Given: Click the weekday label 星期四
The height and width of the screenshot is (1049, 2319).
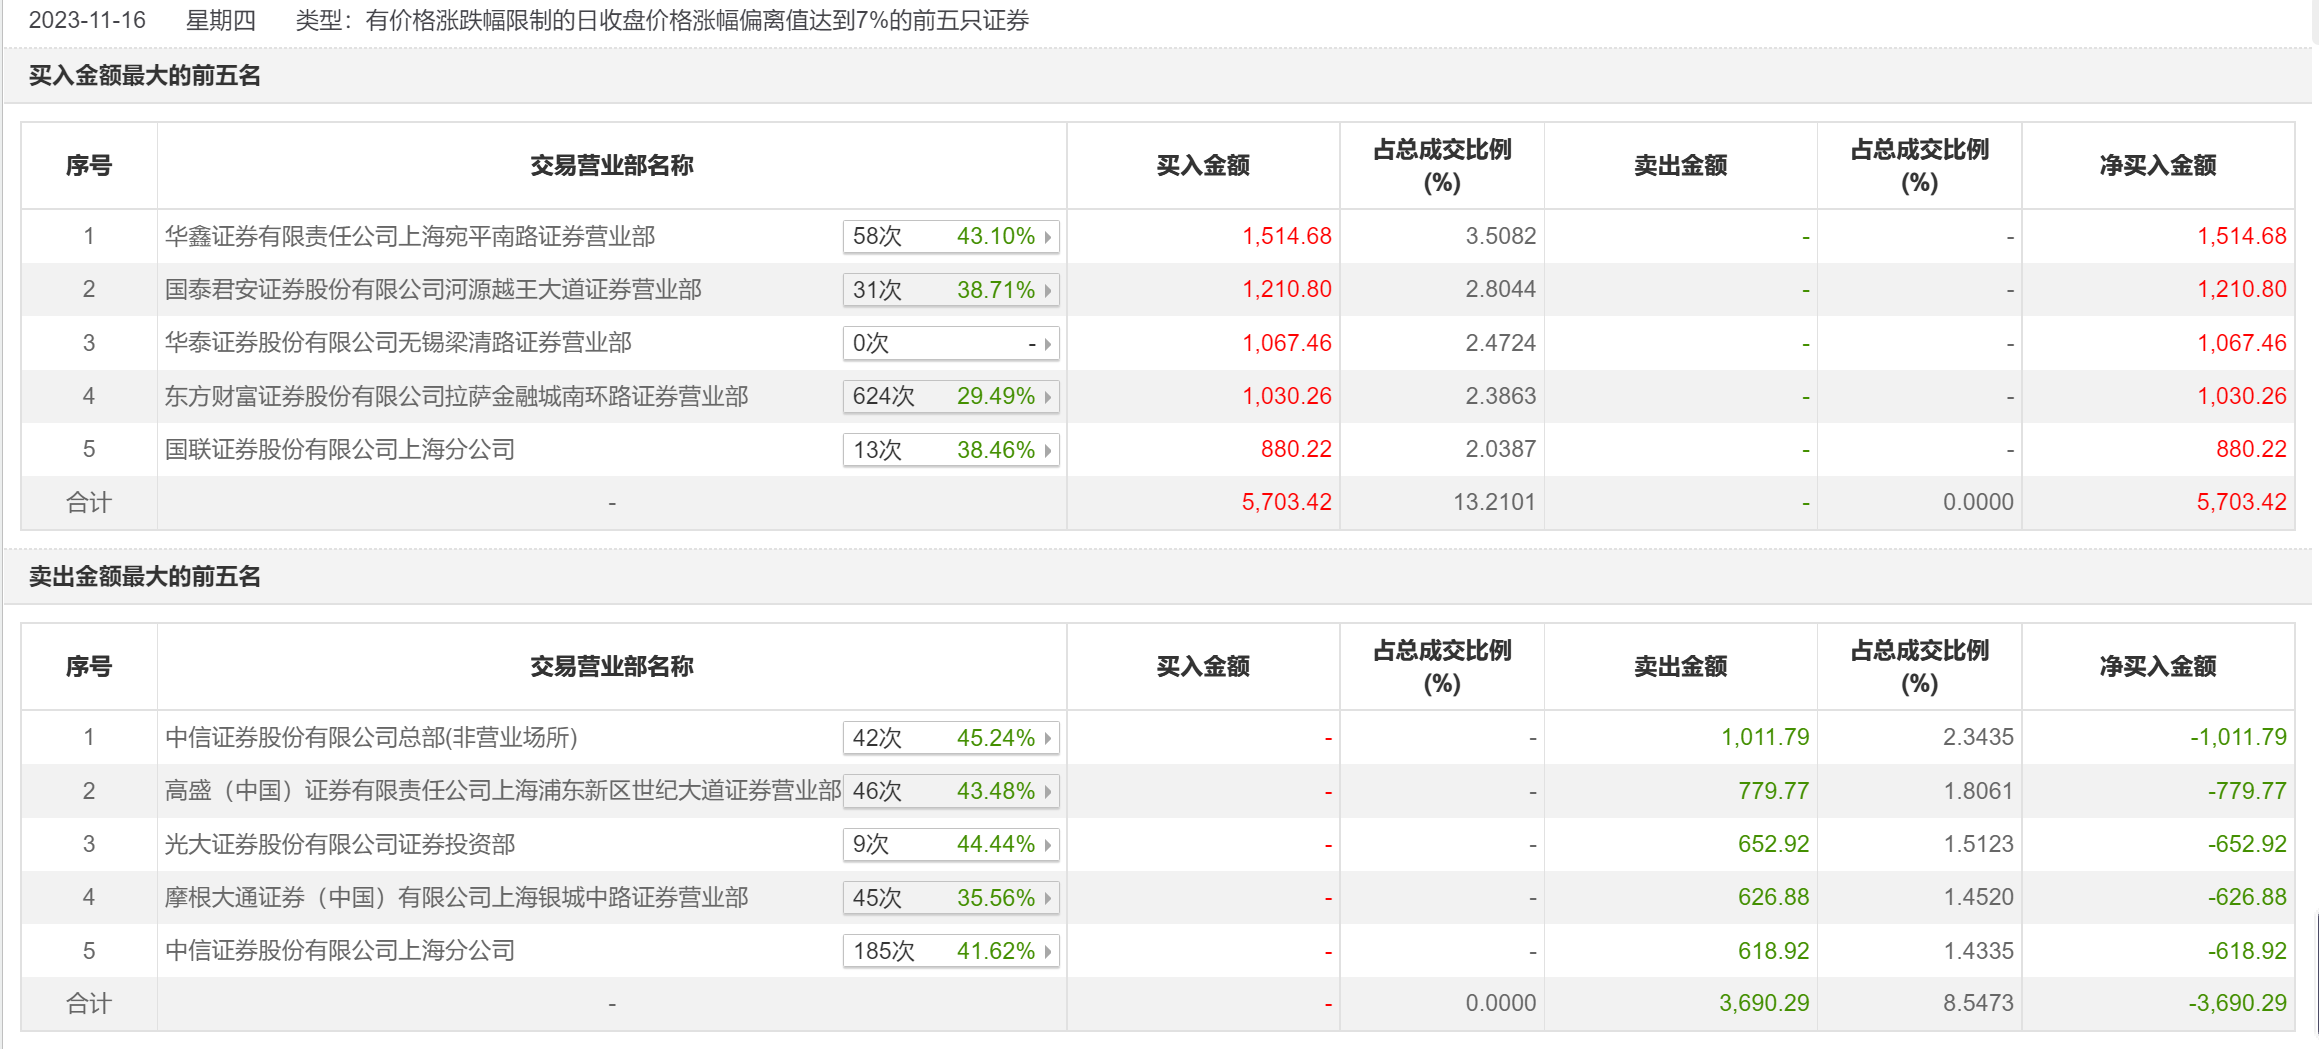Looking at the screenshot, I should tap(221, 21).
